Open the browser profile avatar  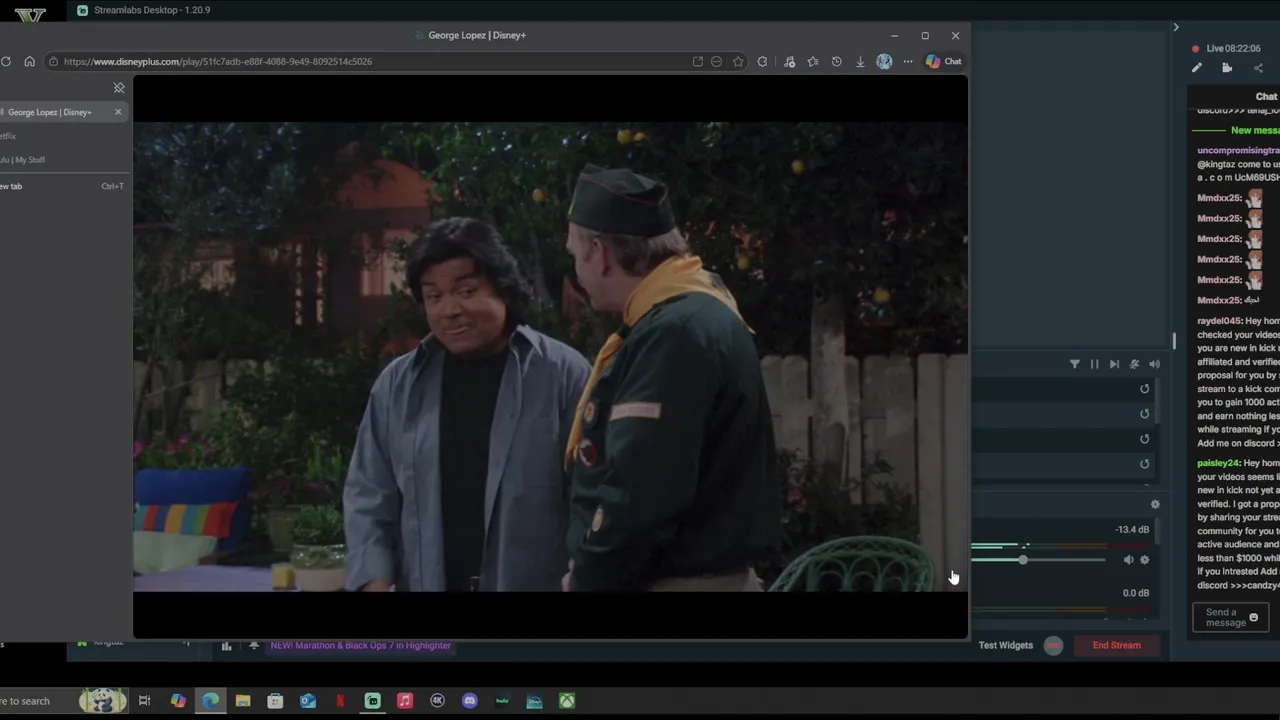click(884, 61)
